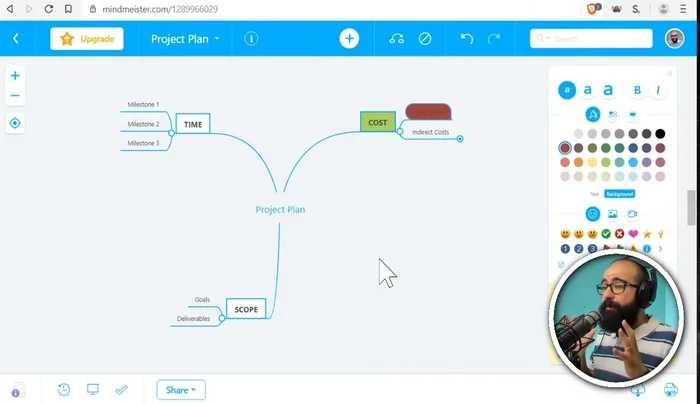
Task: Undo the last action
Action: coord(467,39)
